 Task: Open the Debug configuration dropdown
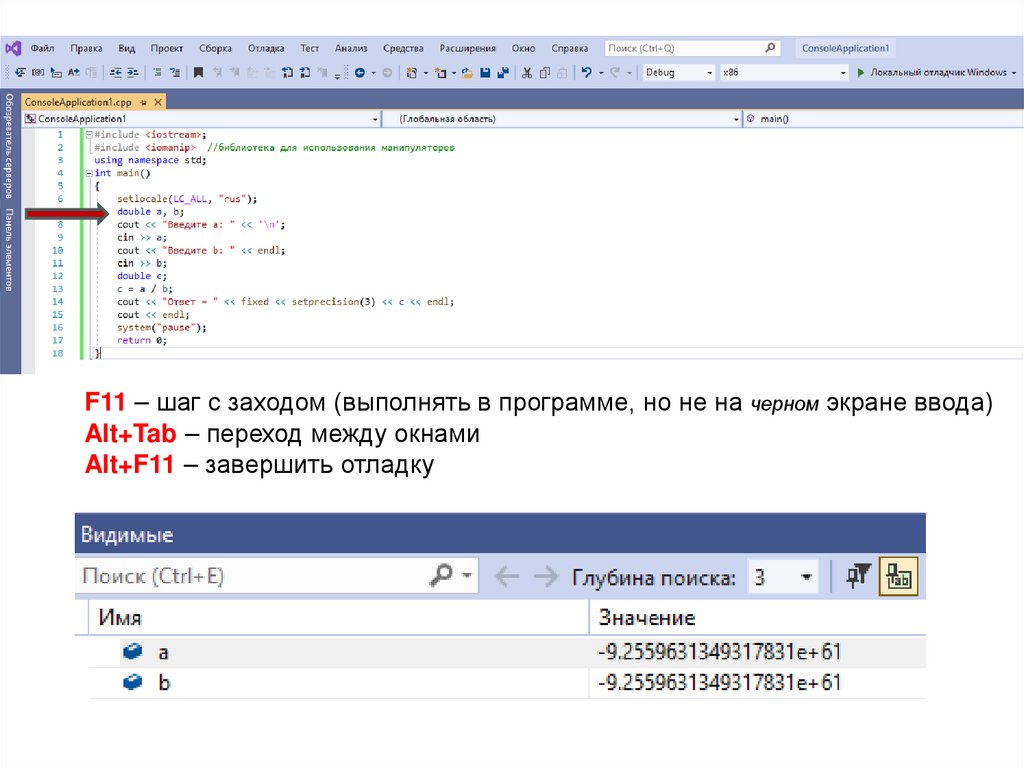pyautogui.click(x=709, y=73)
